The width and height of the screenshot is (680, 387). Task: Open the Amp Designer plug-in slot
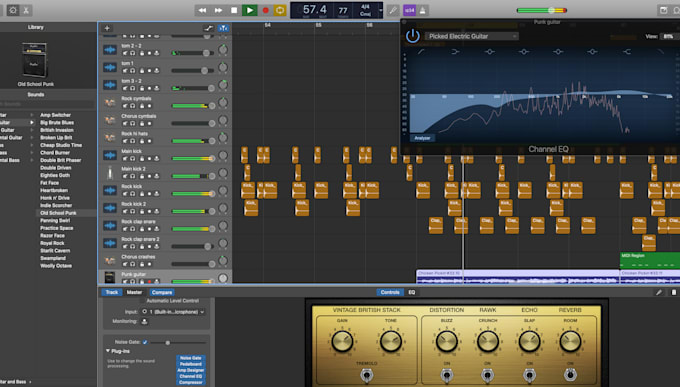click(x=190, y=370)
